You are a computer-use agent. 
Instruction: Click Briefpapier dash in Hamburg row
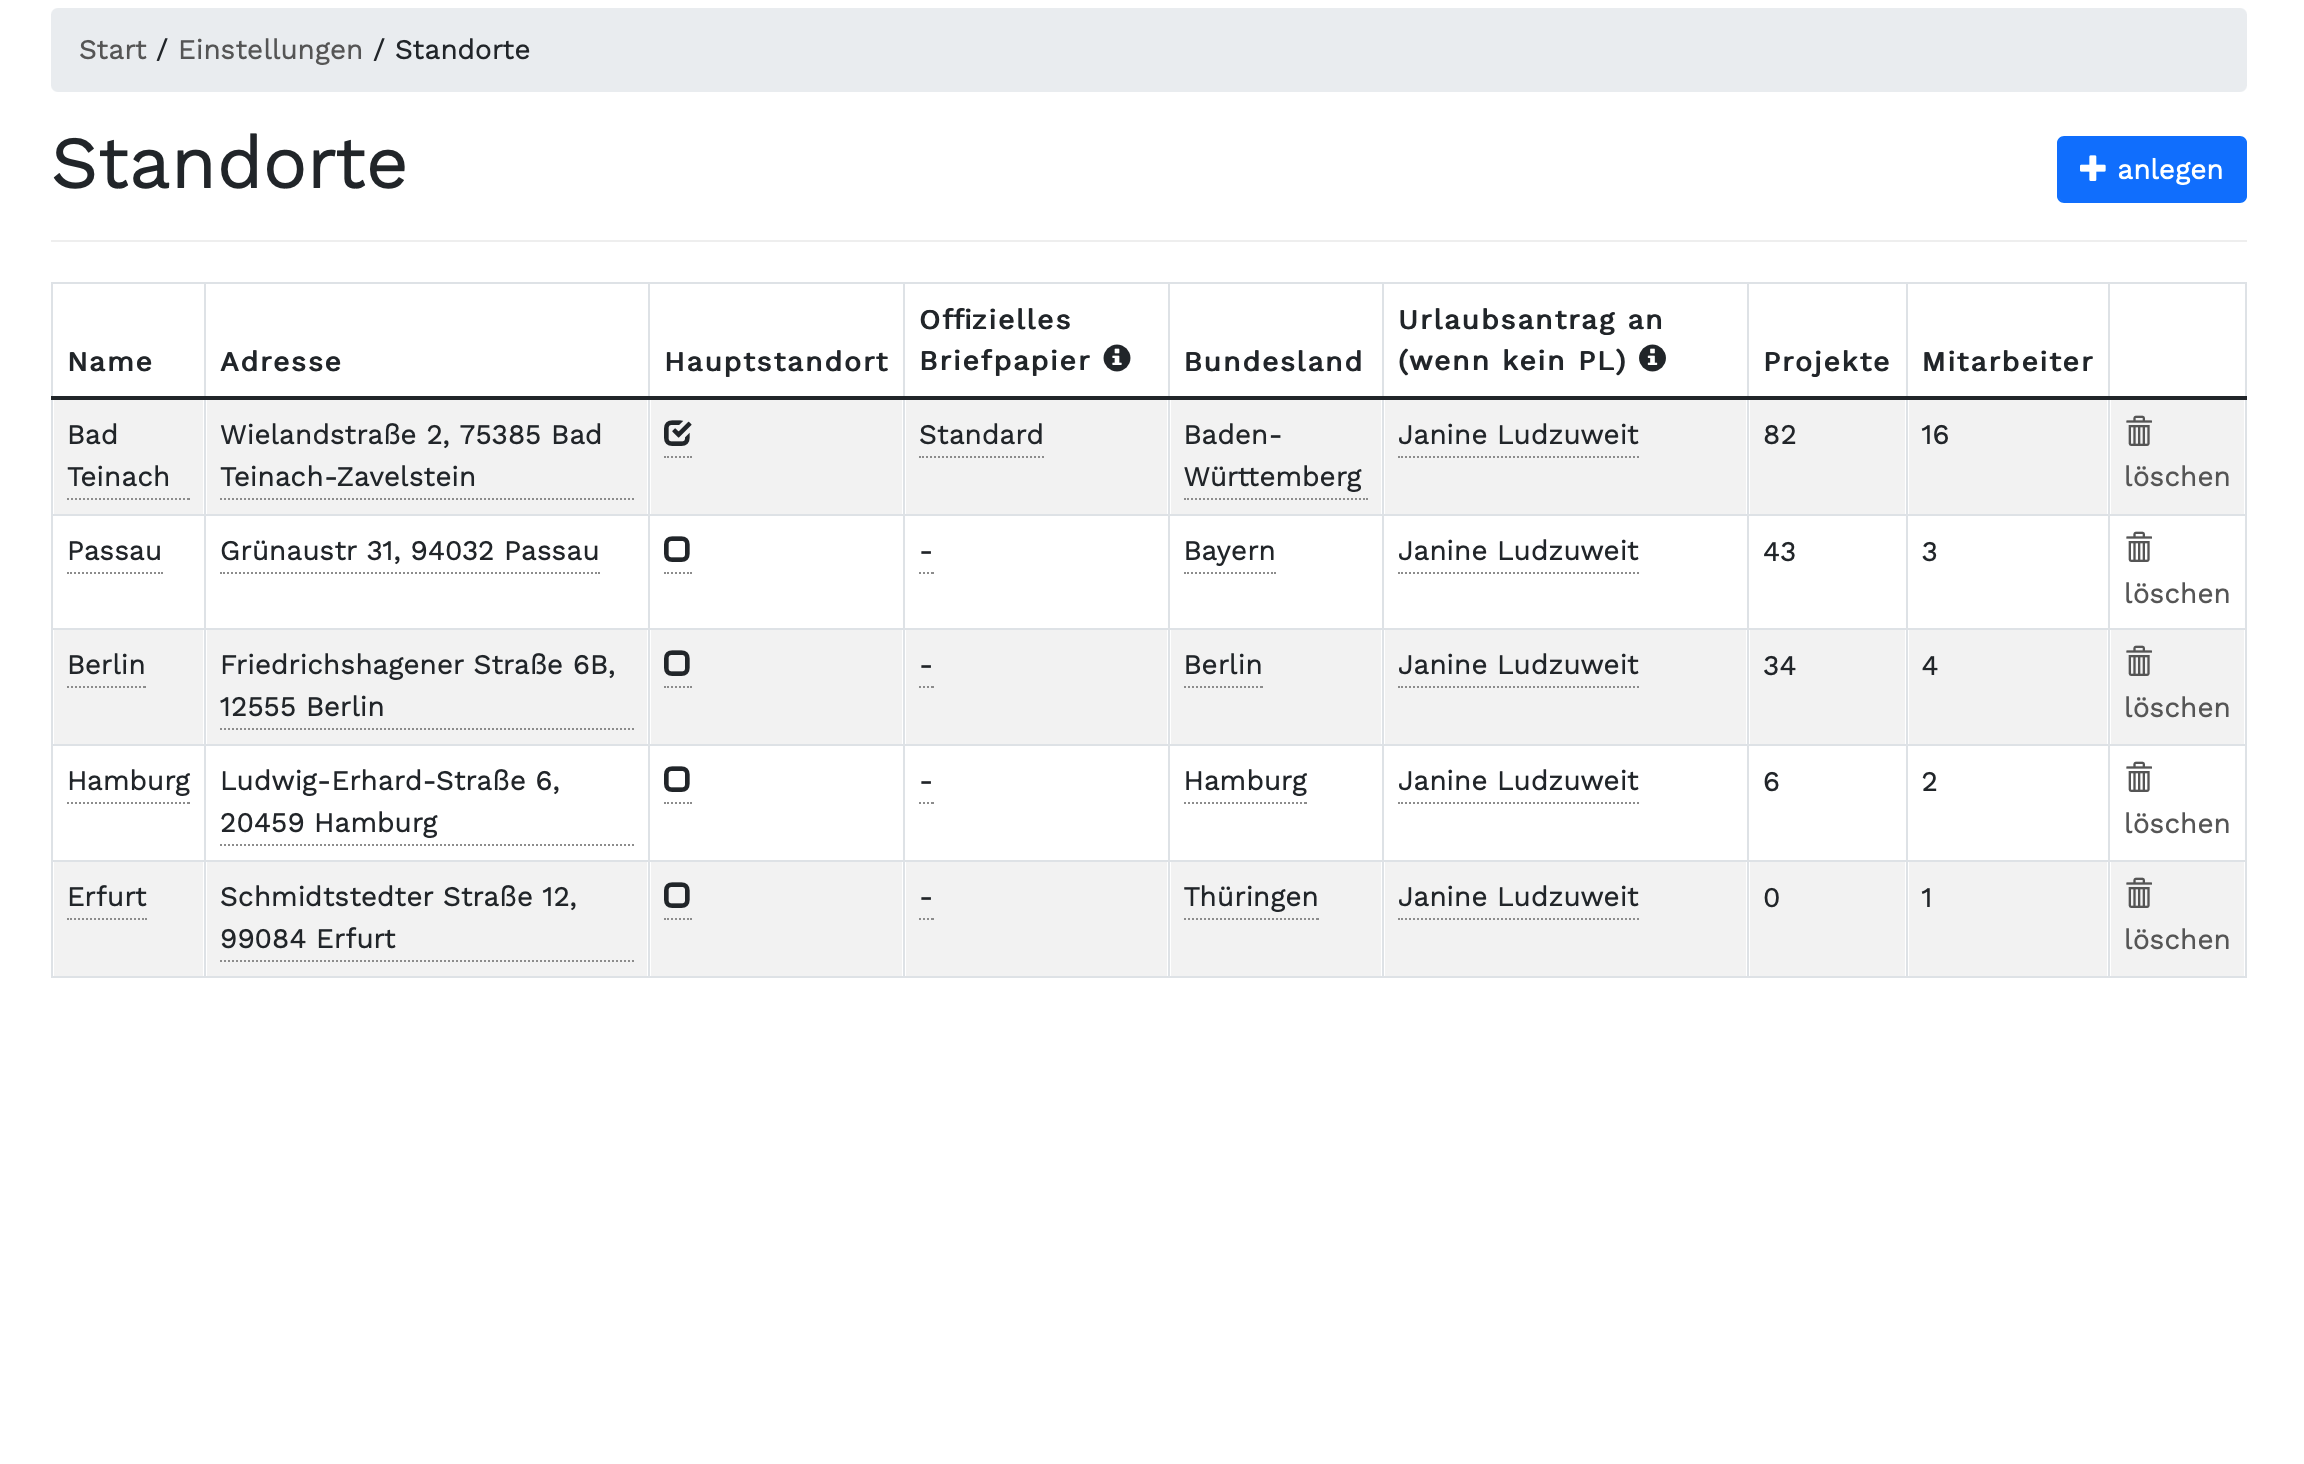926,782
